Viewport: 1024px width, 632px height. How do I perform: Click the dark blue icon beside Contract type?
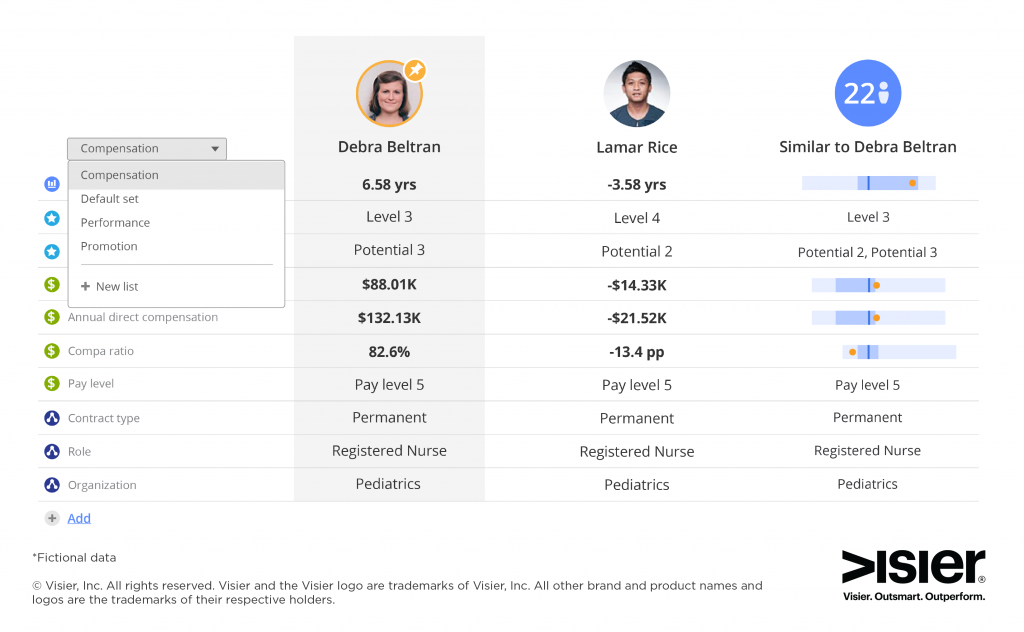(51, 418)
